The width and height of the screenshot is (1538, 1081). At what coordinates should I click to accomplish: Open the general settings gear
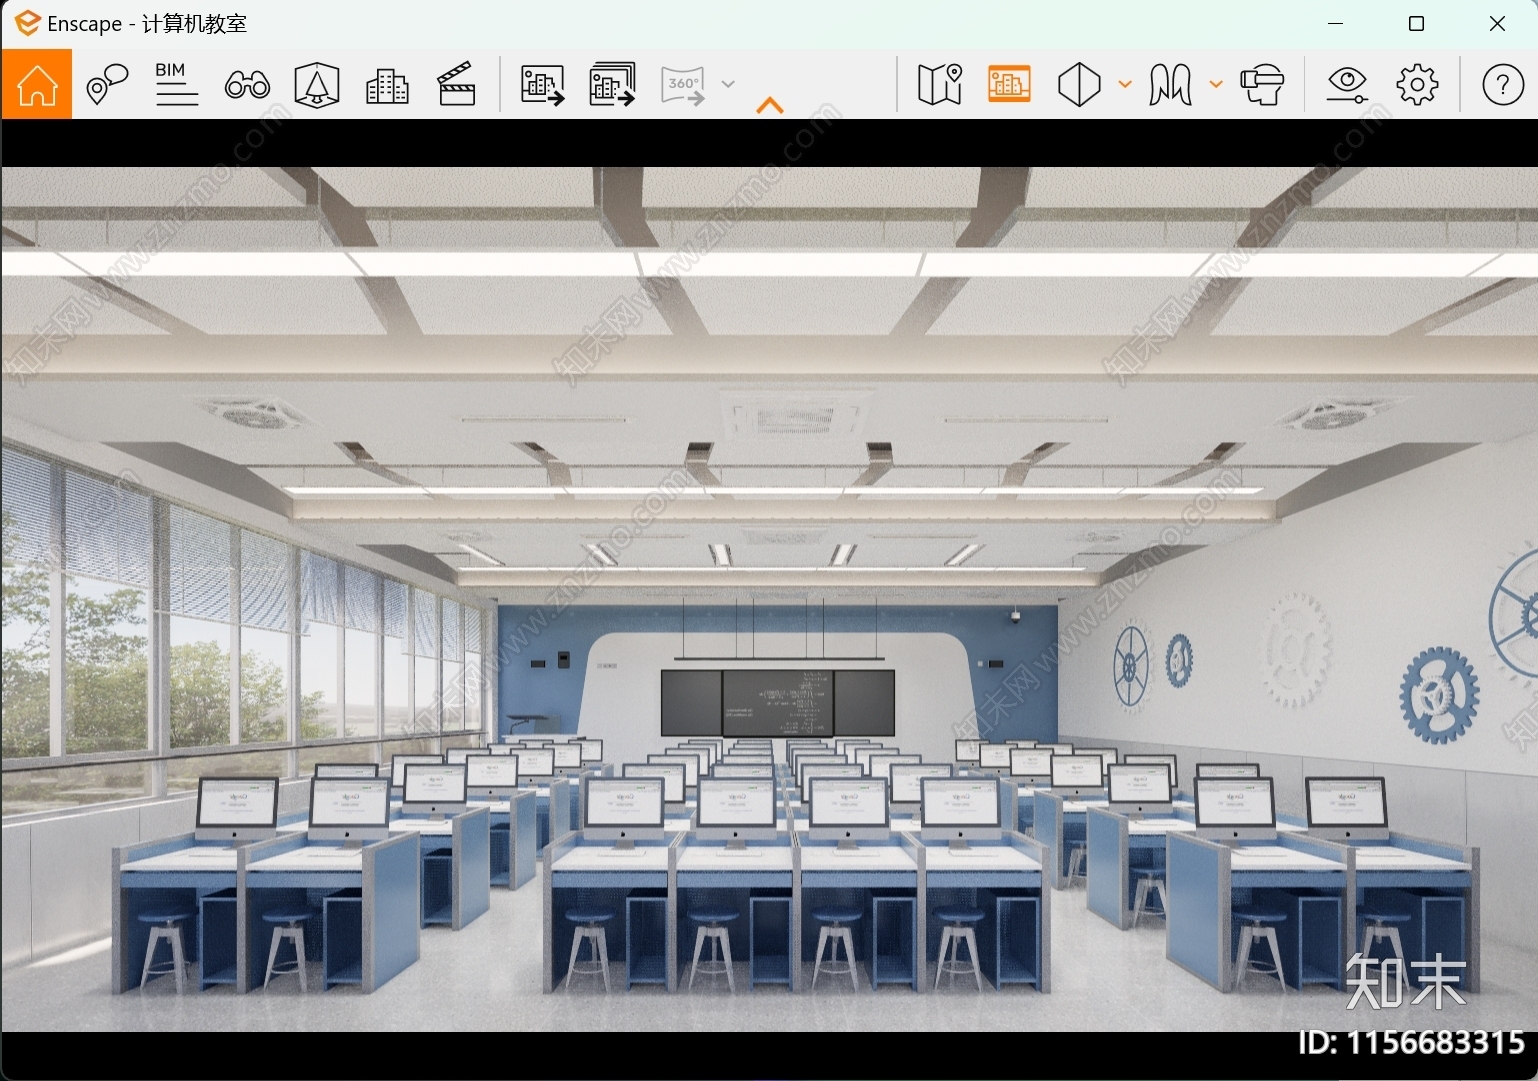[1417, 85]
